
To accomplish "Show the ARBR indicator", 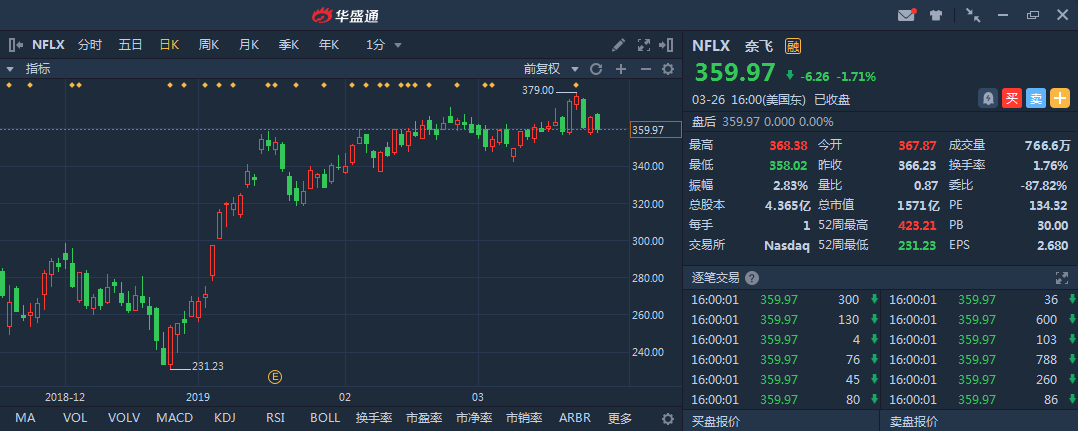I will [x=575, y=418].
